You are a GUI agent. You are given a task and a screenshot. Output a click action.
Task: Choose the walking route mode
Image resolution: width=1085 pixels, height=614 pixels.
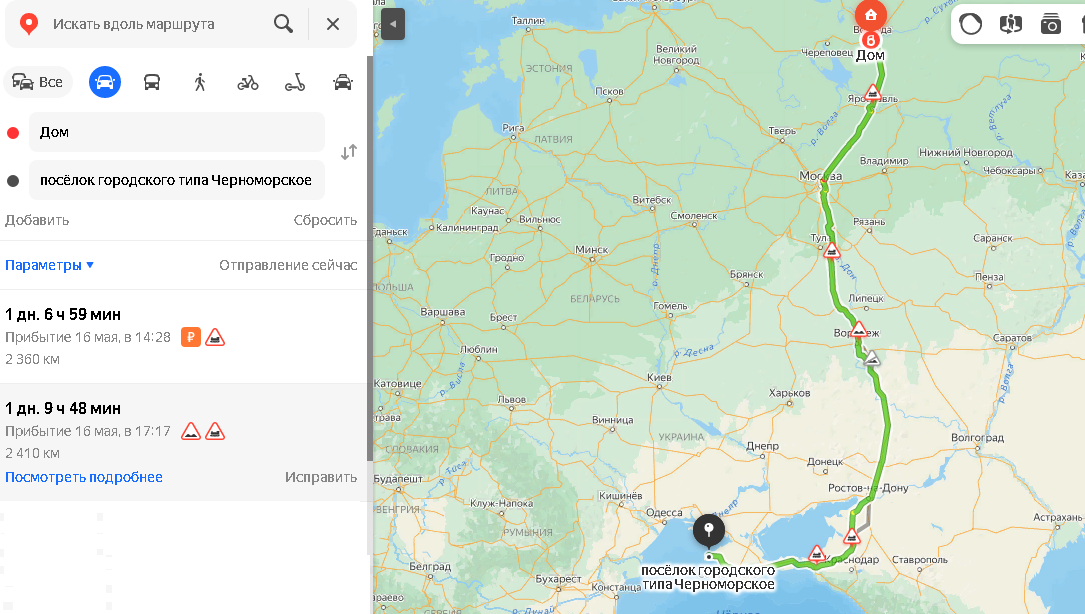(x=200, y=82)
